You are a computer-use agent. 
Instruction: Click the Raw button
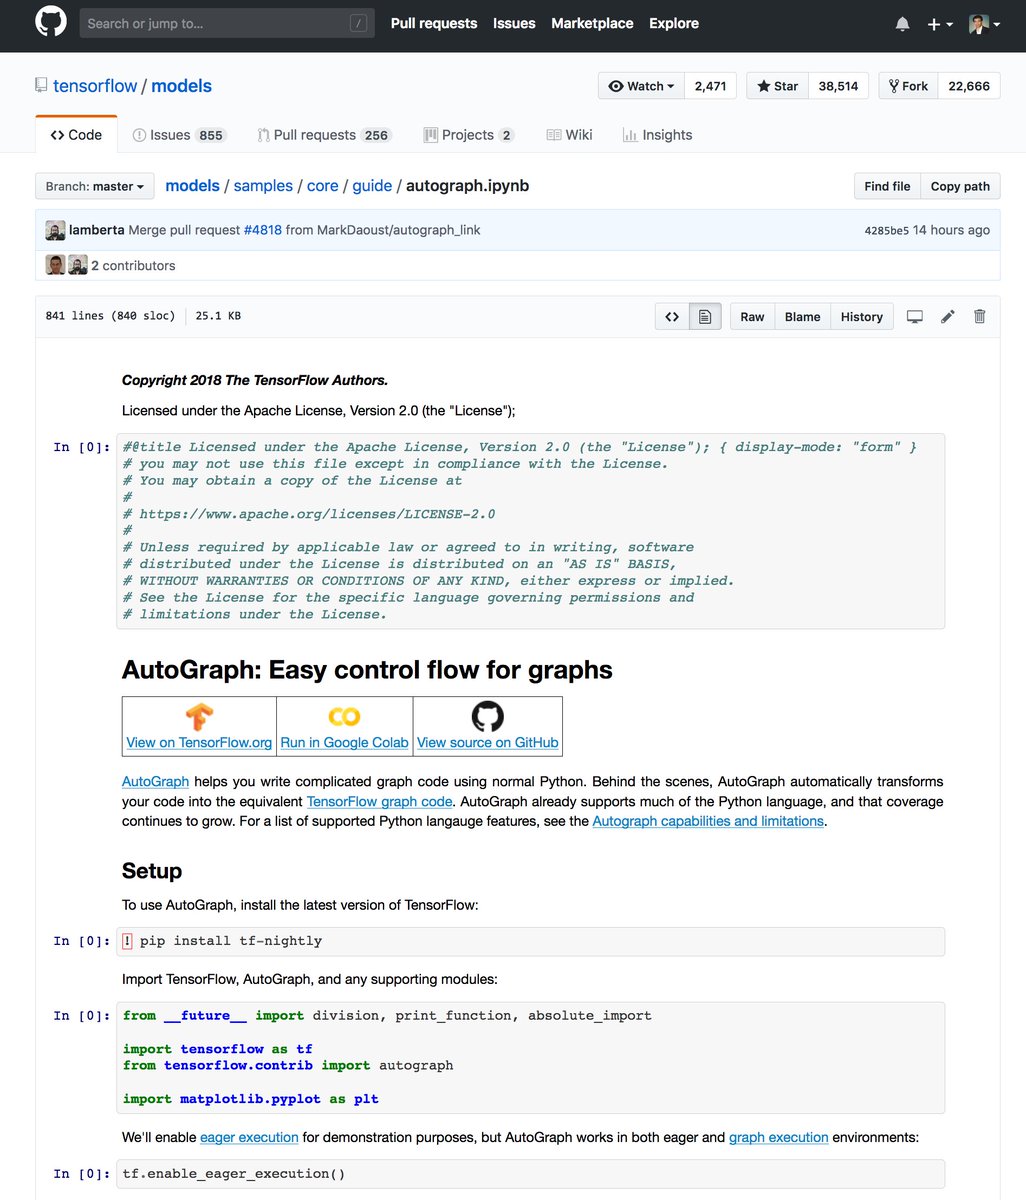[x=752, y=317]
